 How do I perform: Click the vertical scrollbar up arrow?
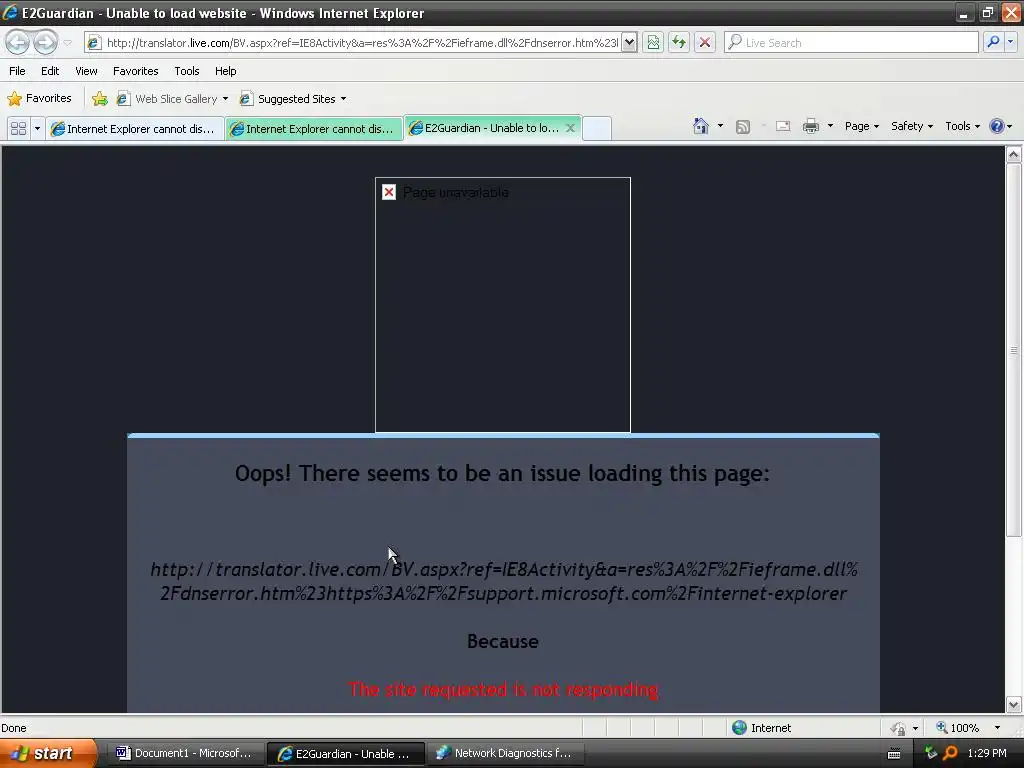[1014, 155]
